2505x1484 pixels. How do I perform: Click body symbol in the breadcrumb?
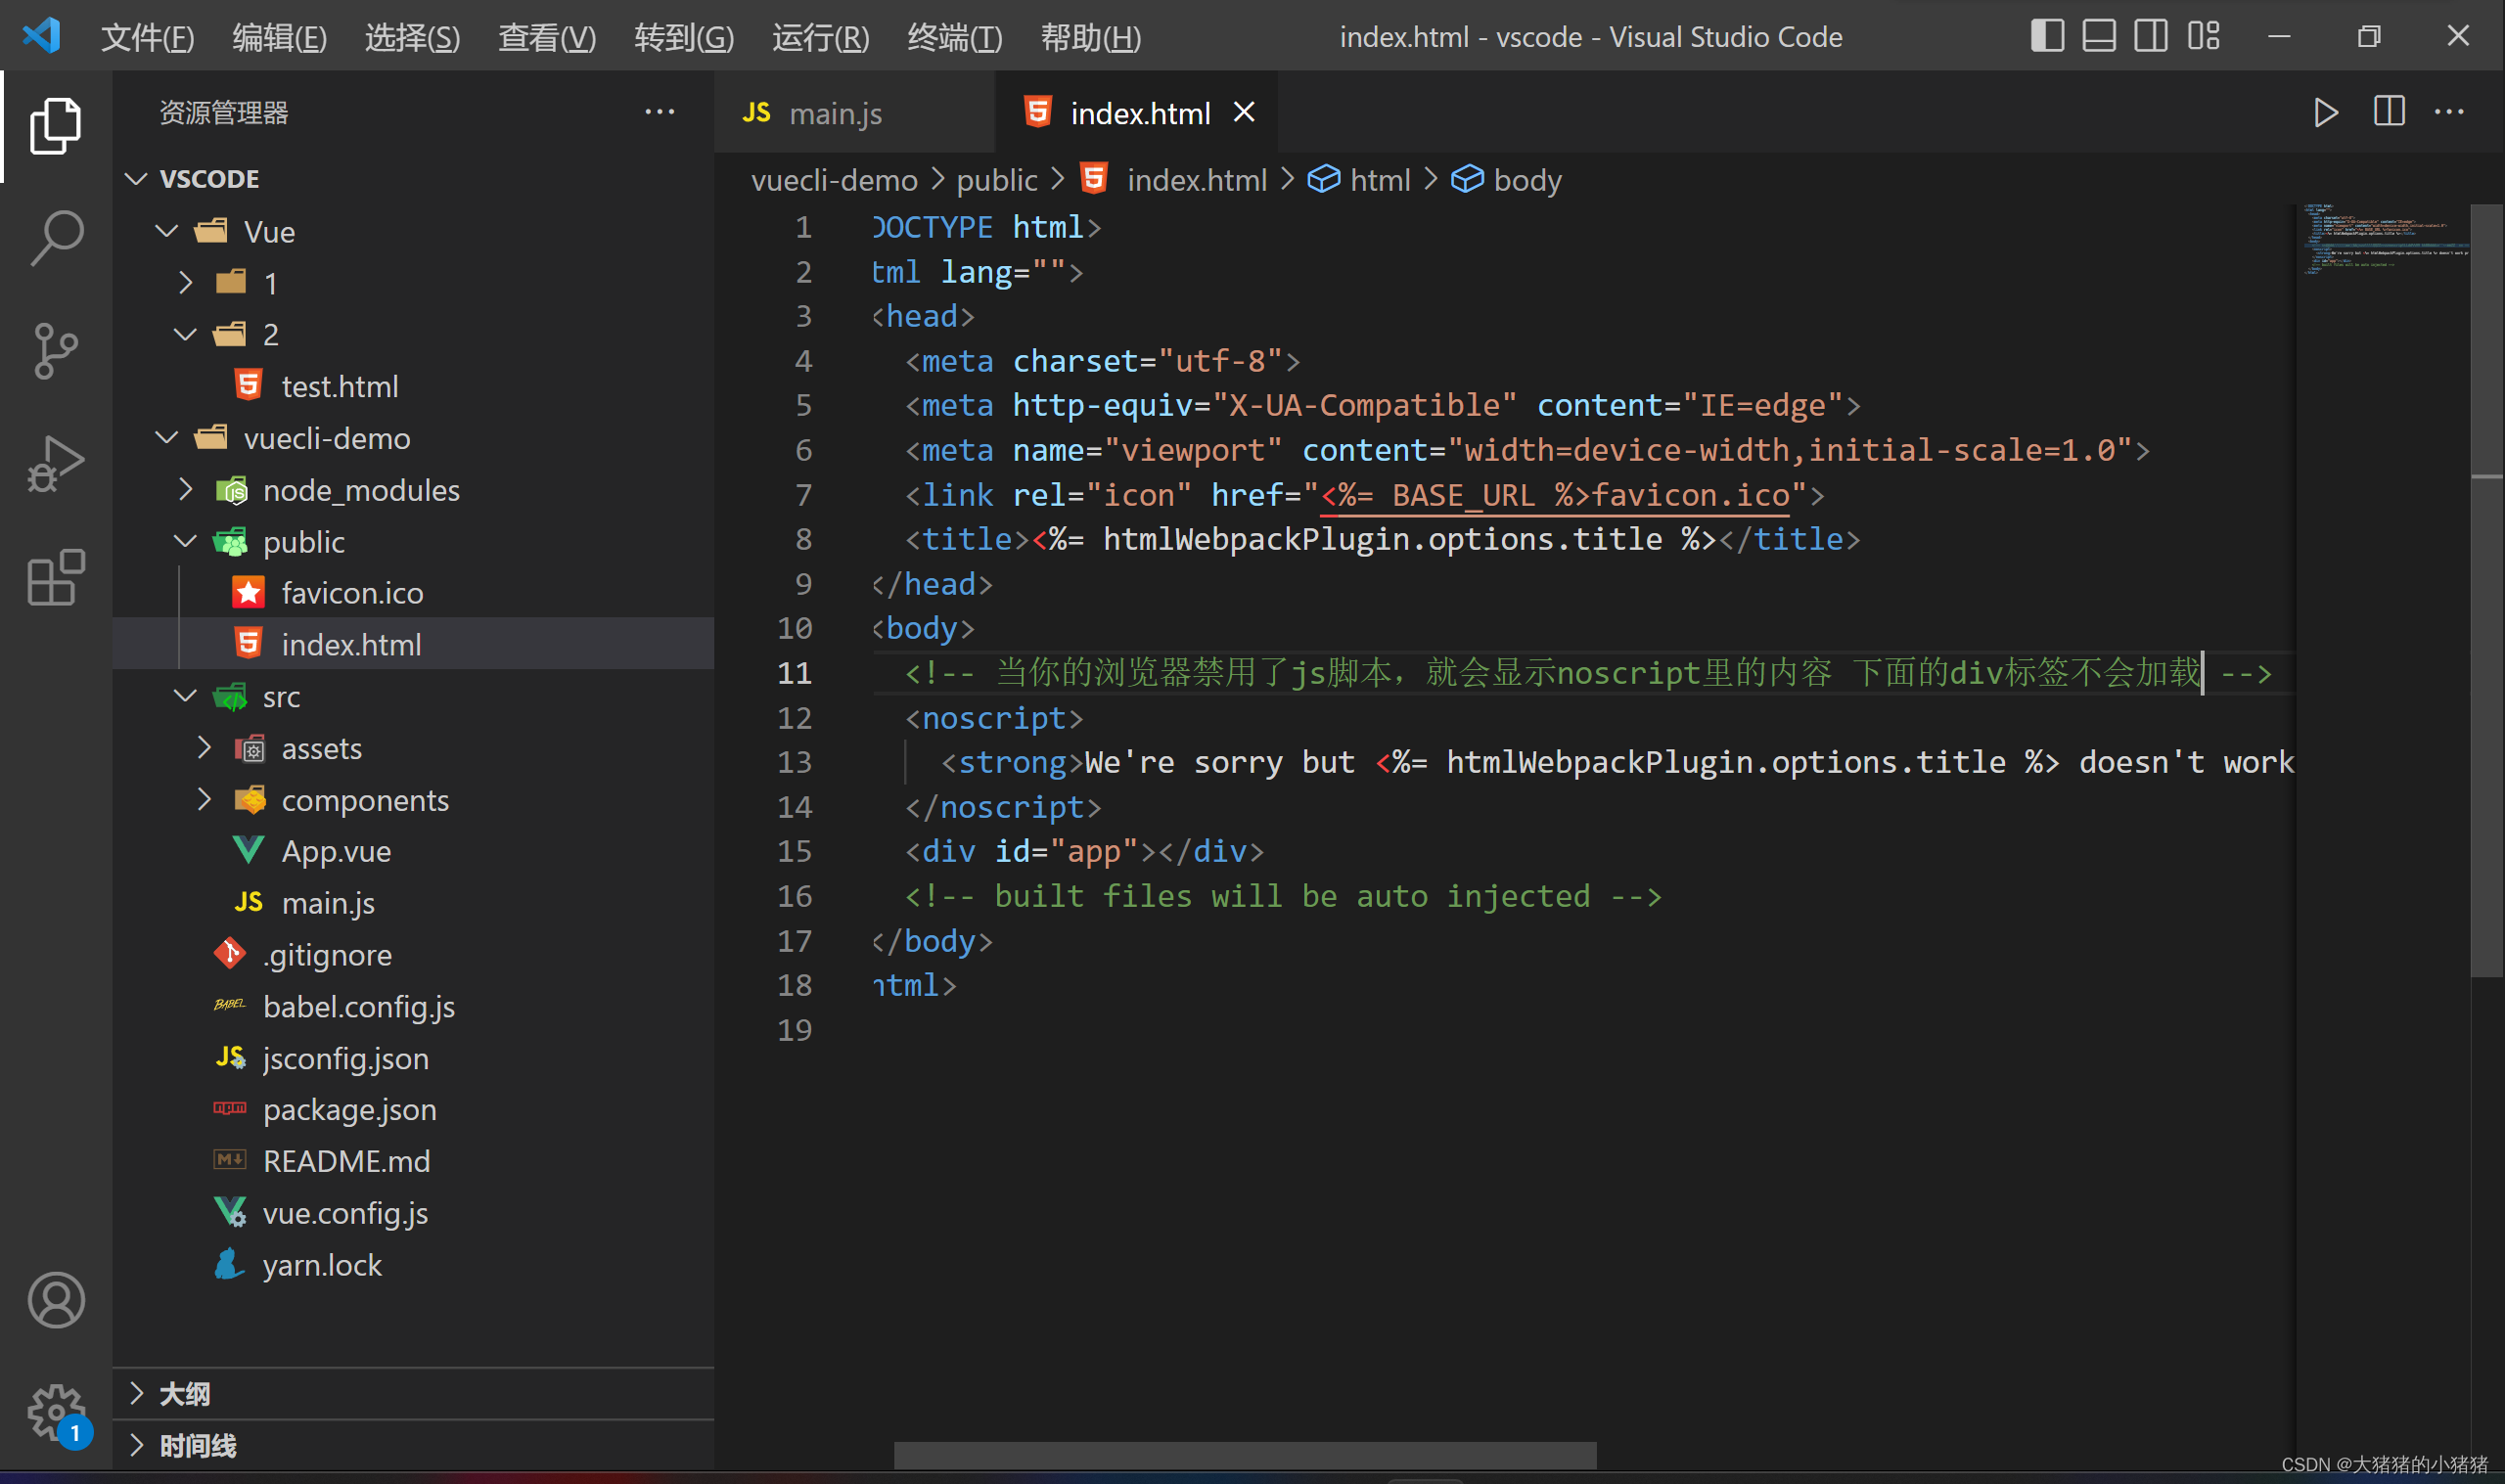point(1506,180)
